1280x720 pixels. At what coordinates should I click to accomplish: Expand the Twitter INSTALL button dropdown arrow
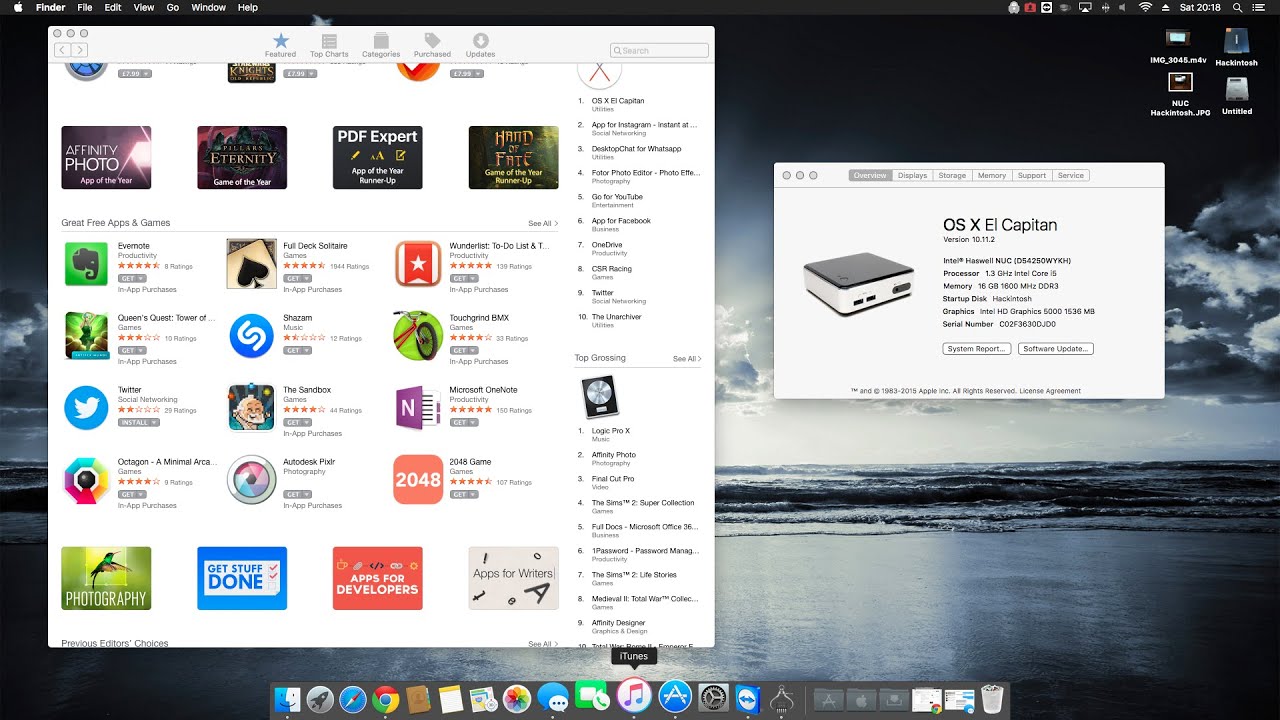[154, 422]
